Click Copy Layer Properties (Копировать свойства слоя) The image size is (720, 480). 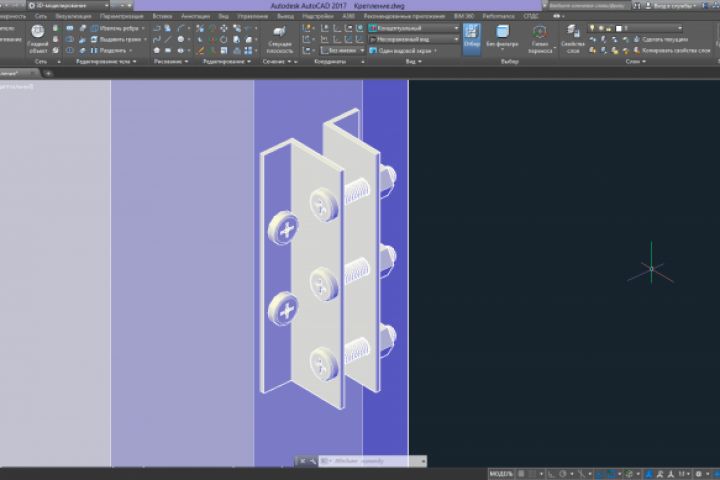[x=672, y=51]
